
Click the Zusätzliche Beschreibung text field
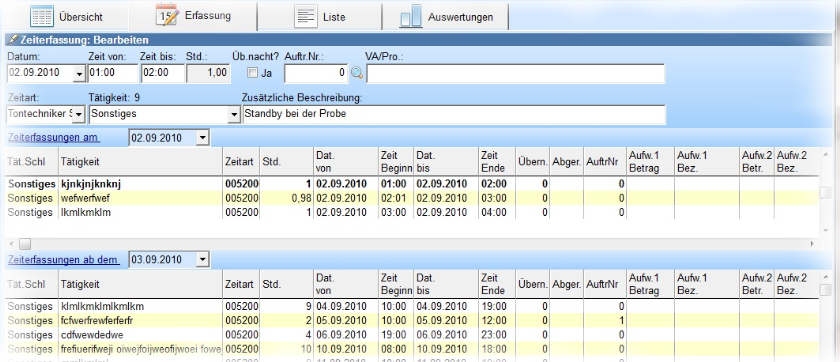point(454,114)
